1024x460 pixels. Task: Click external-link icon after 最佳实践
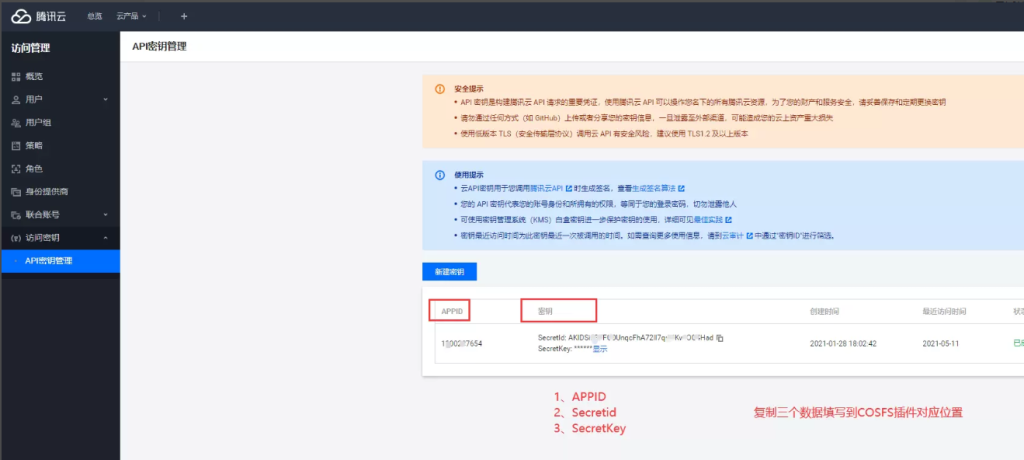[728, 220]
